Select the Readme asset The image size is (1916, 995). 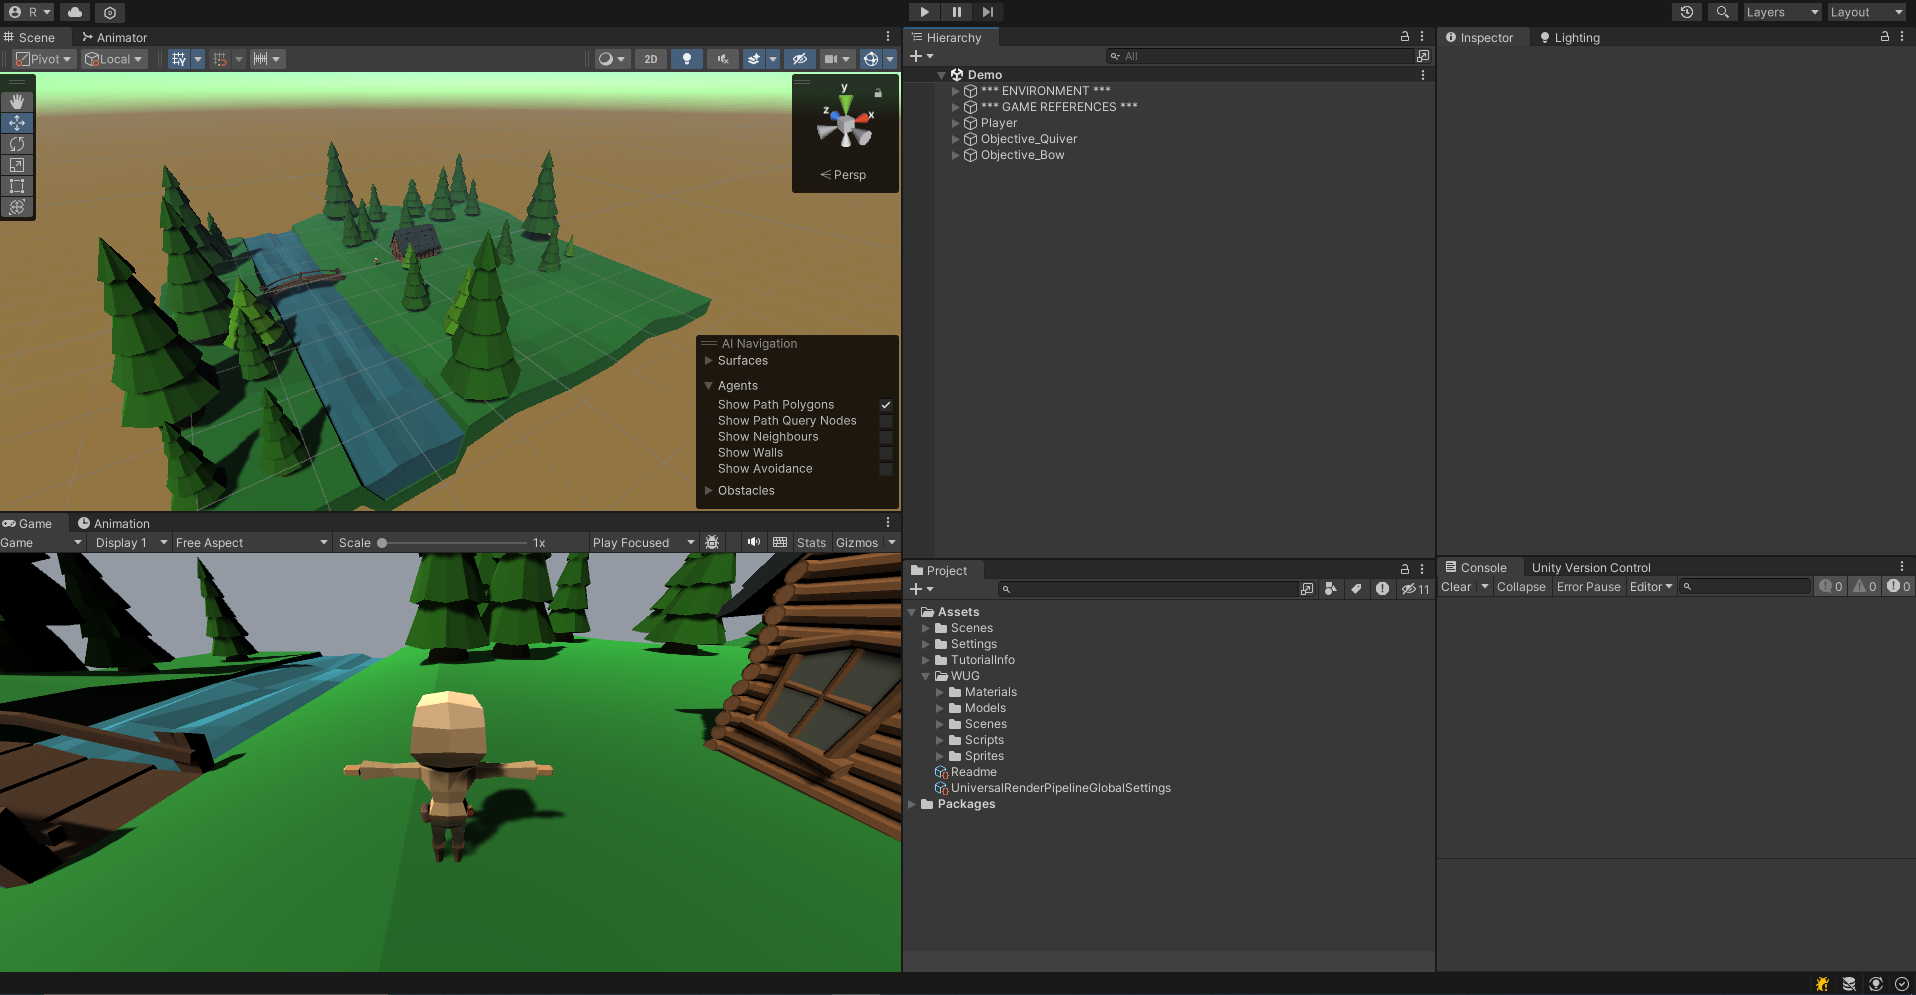coord(973,772)
